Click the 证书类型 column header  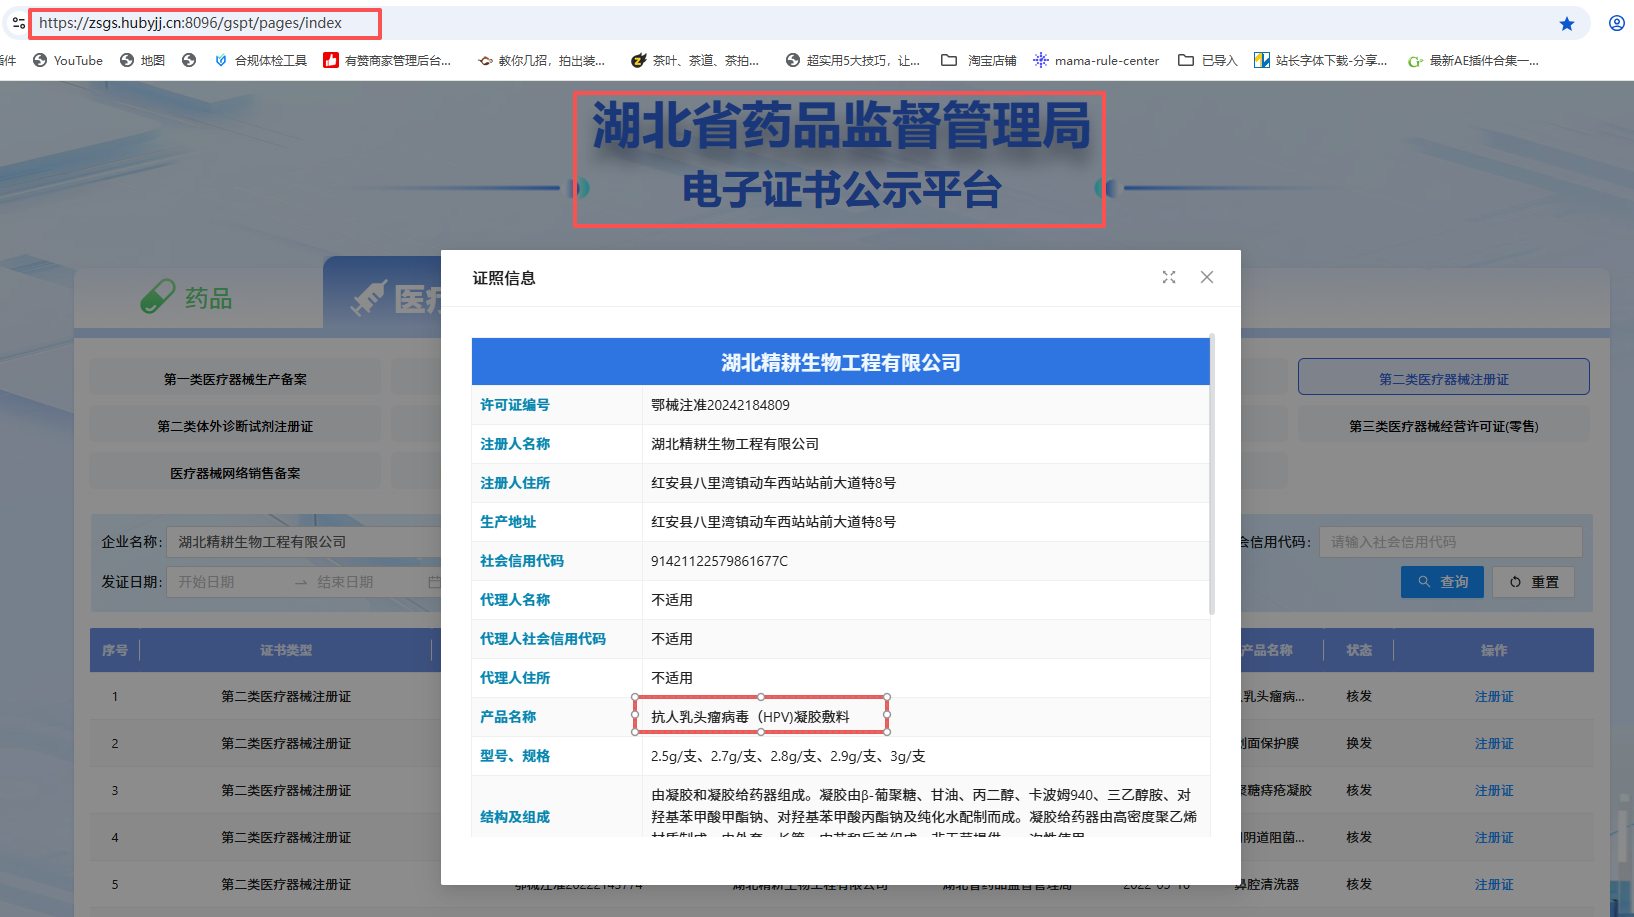click(x=286, y=650)
